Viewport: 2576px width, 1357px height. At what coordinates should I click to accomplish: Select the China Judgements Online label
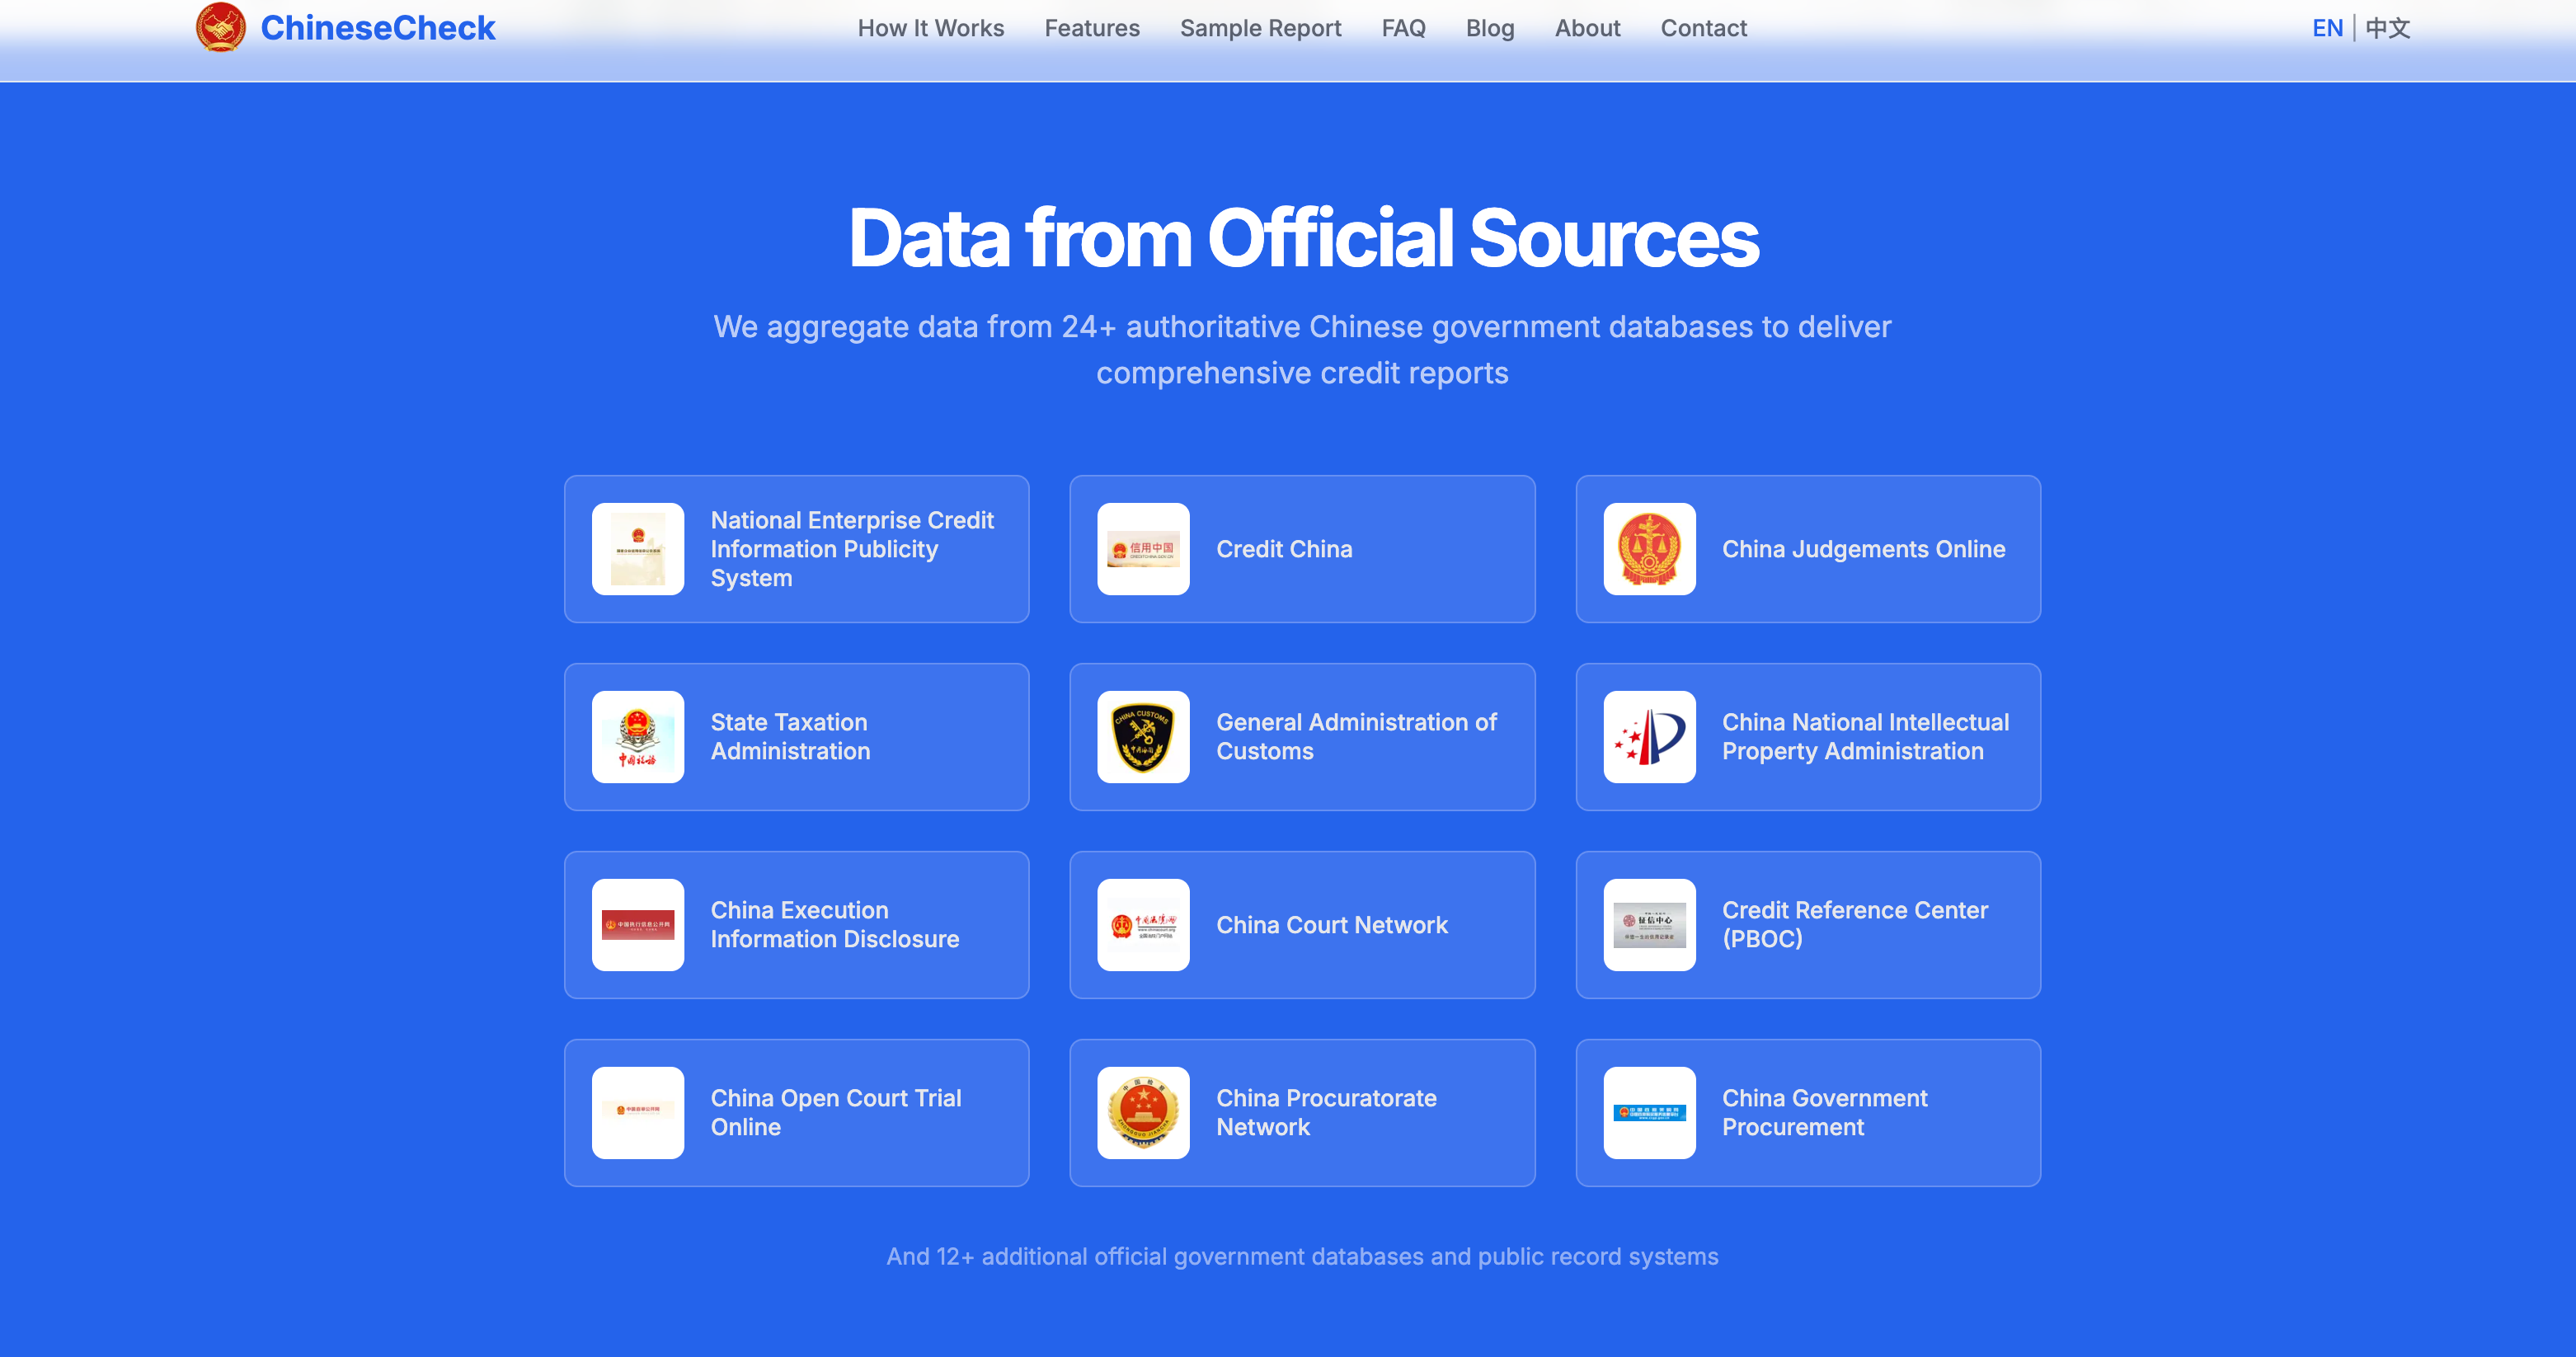point(1863,549)
